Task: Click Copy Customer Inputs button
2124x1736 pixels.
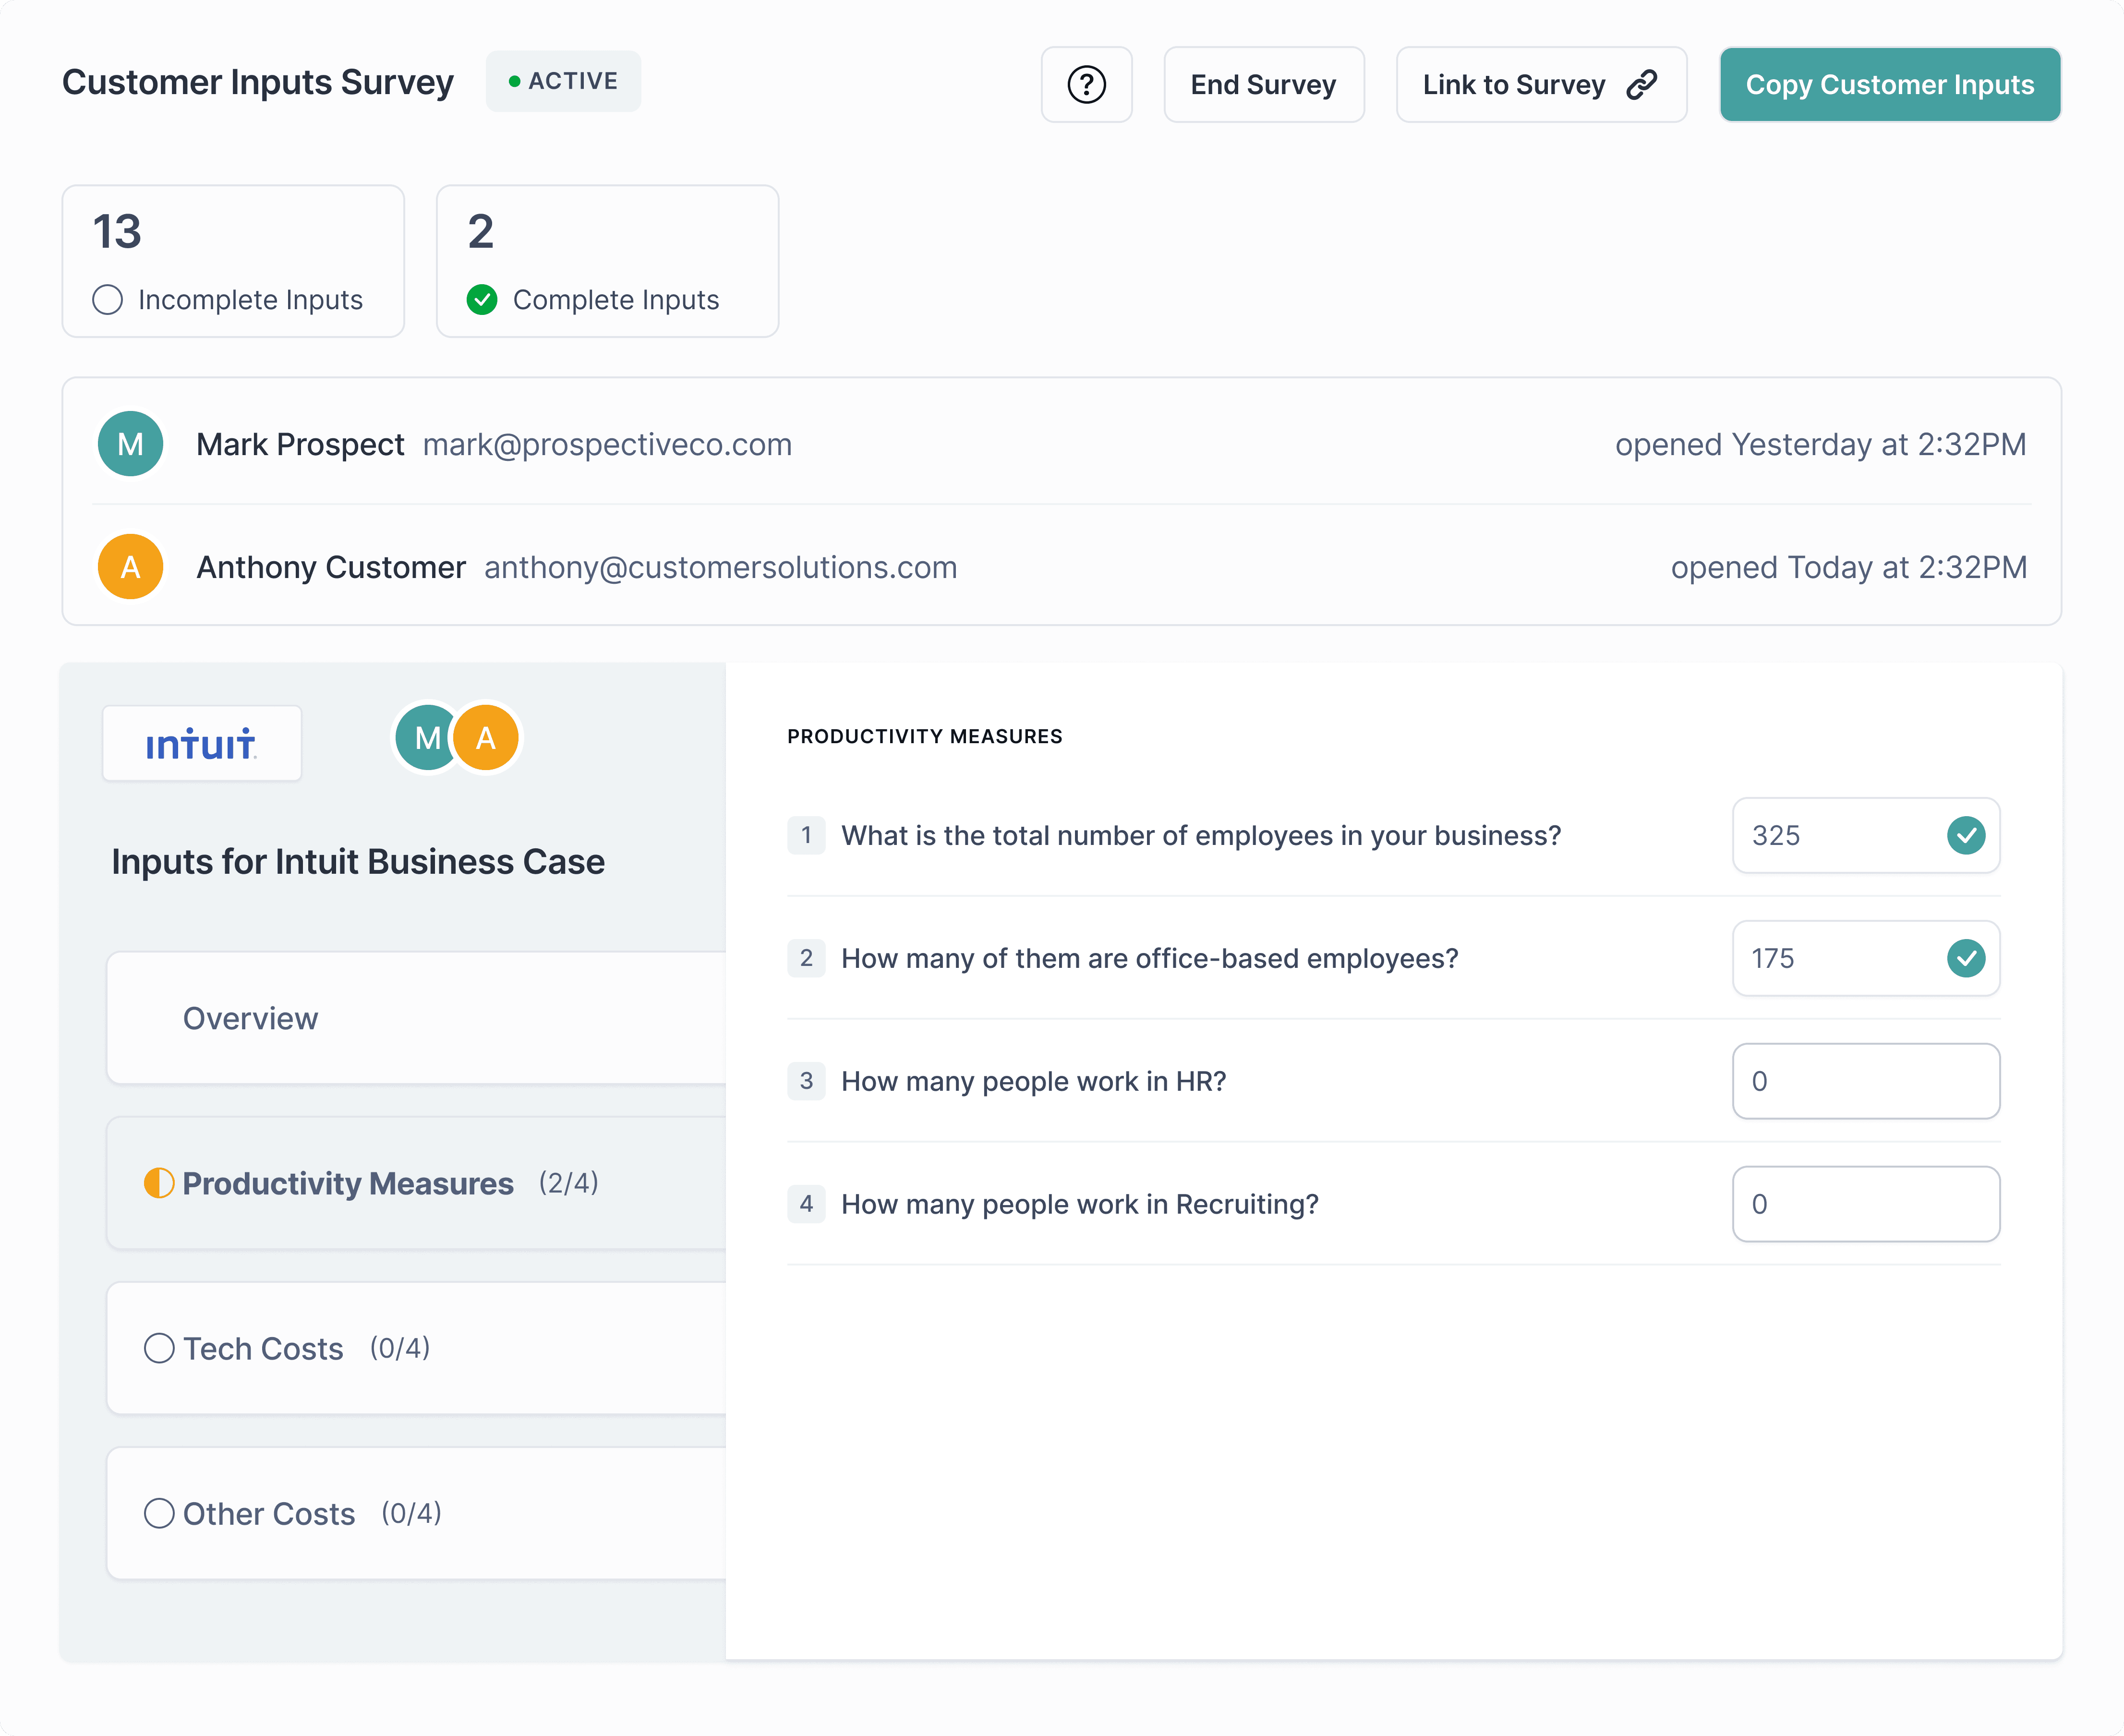Action: click(1889, 85)
